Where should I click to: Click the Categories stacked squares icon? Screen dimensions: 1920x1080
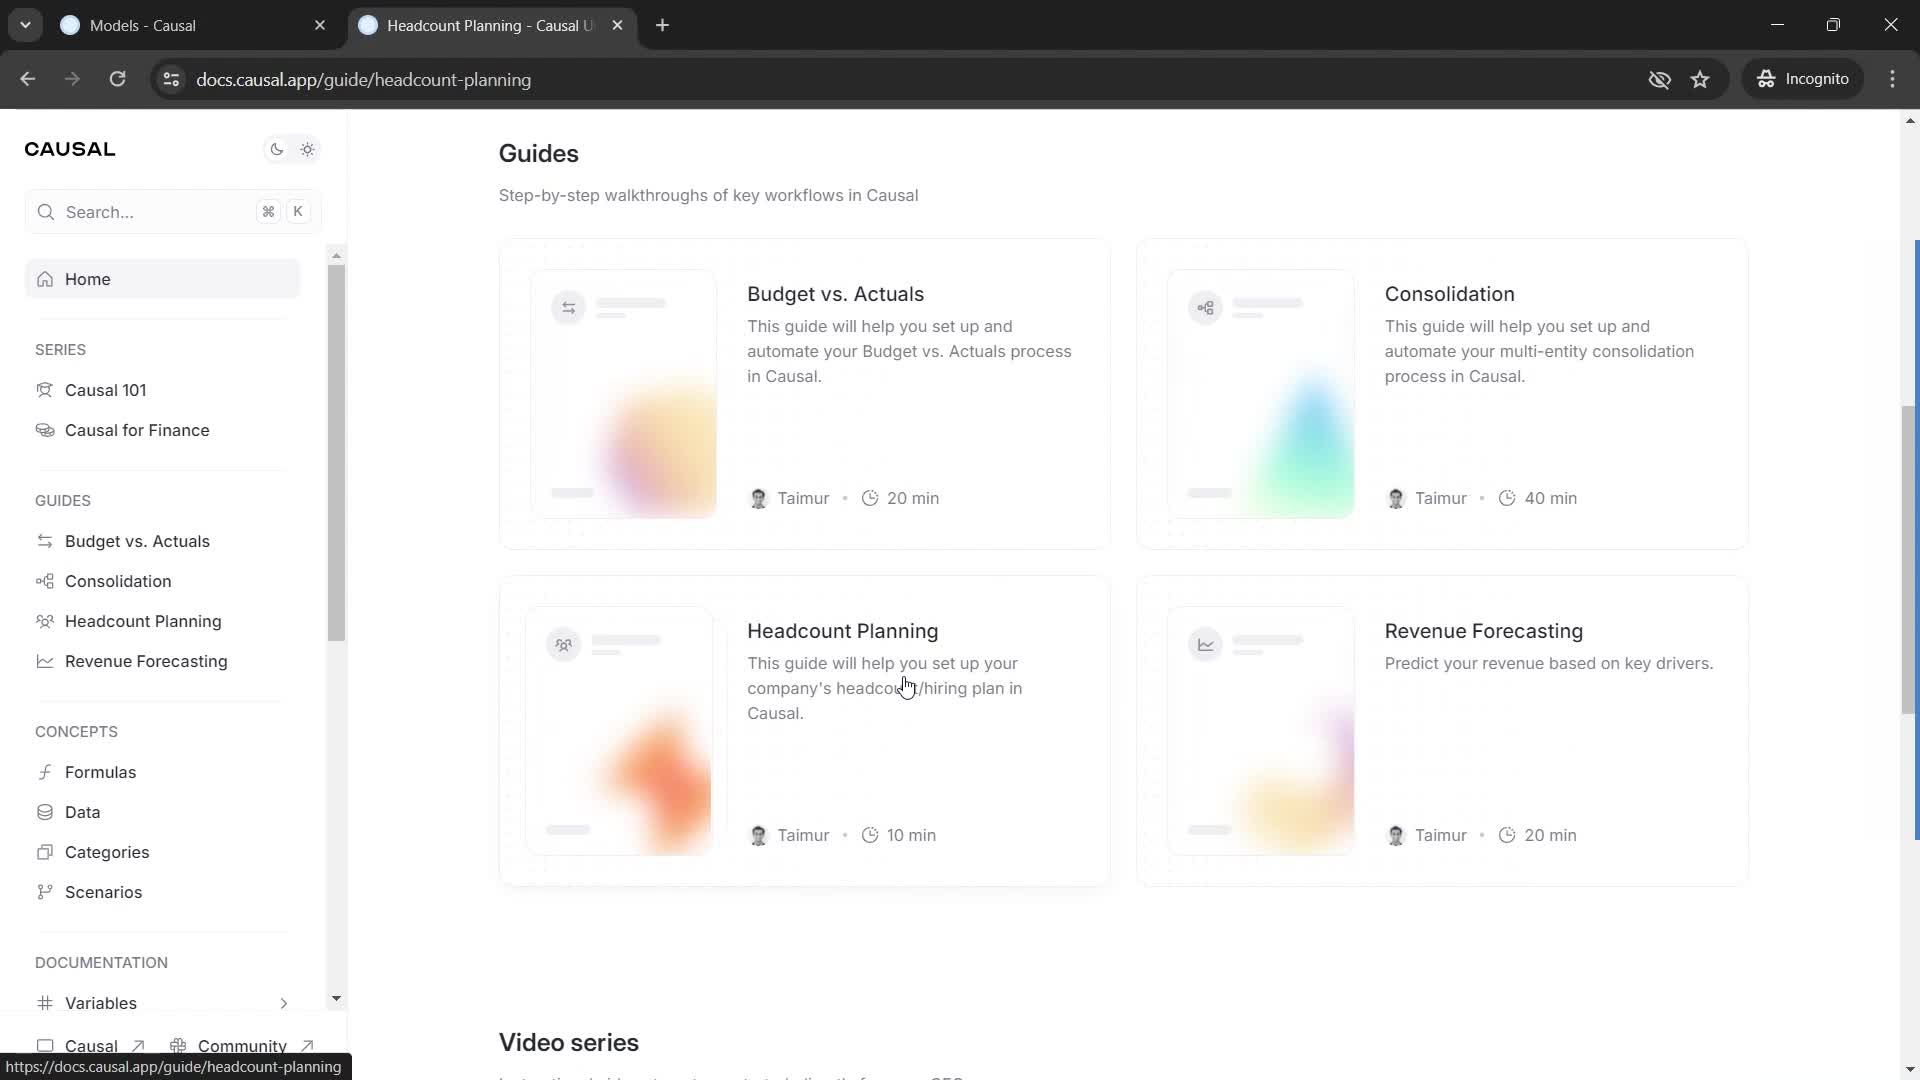point(45,852)
